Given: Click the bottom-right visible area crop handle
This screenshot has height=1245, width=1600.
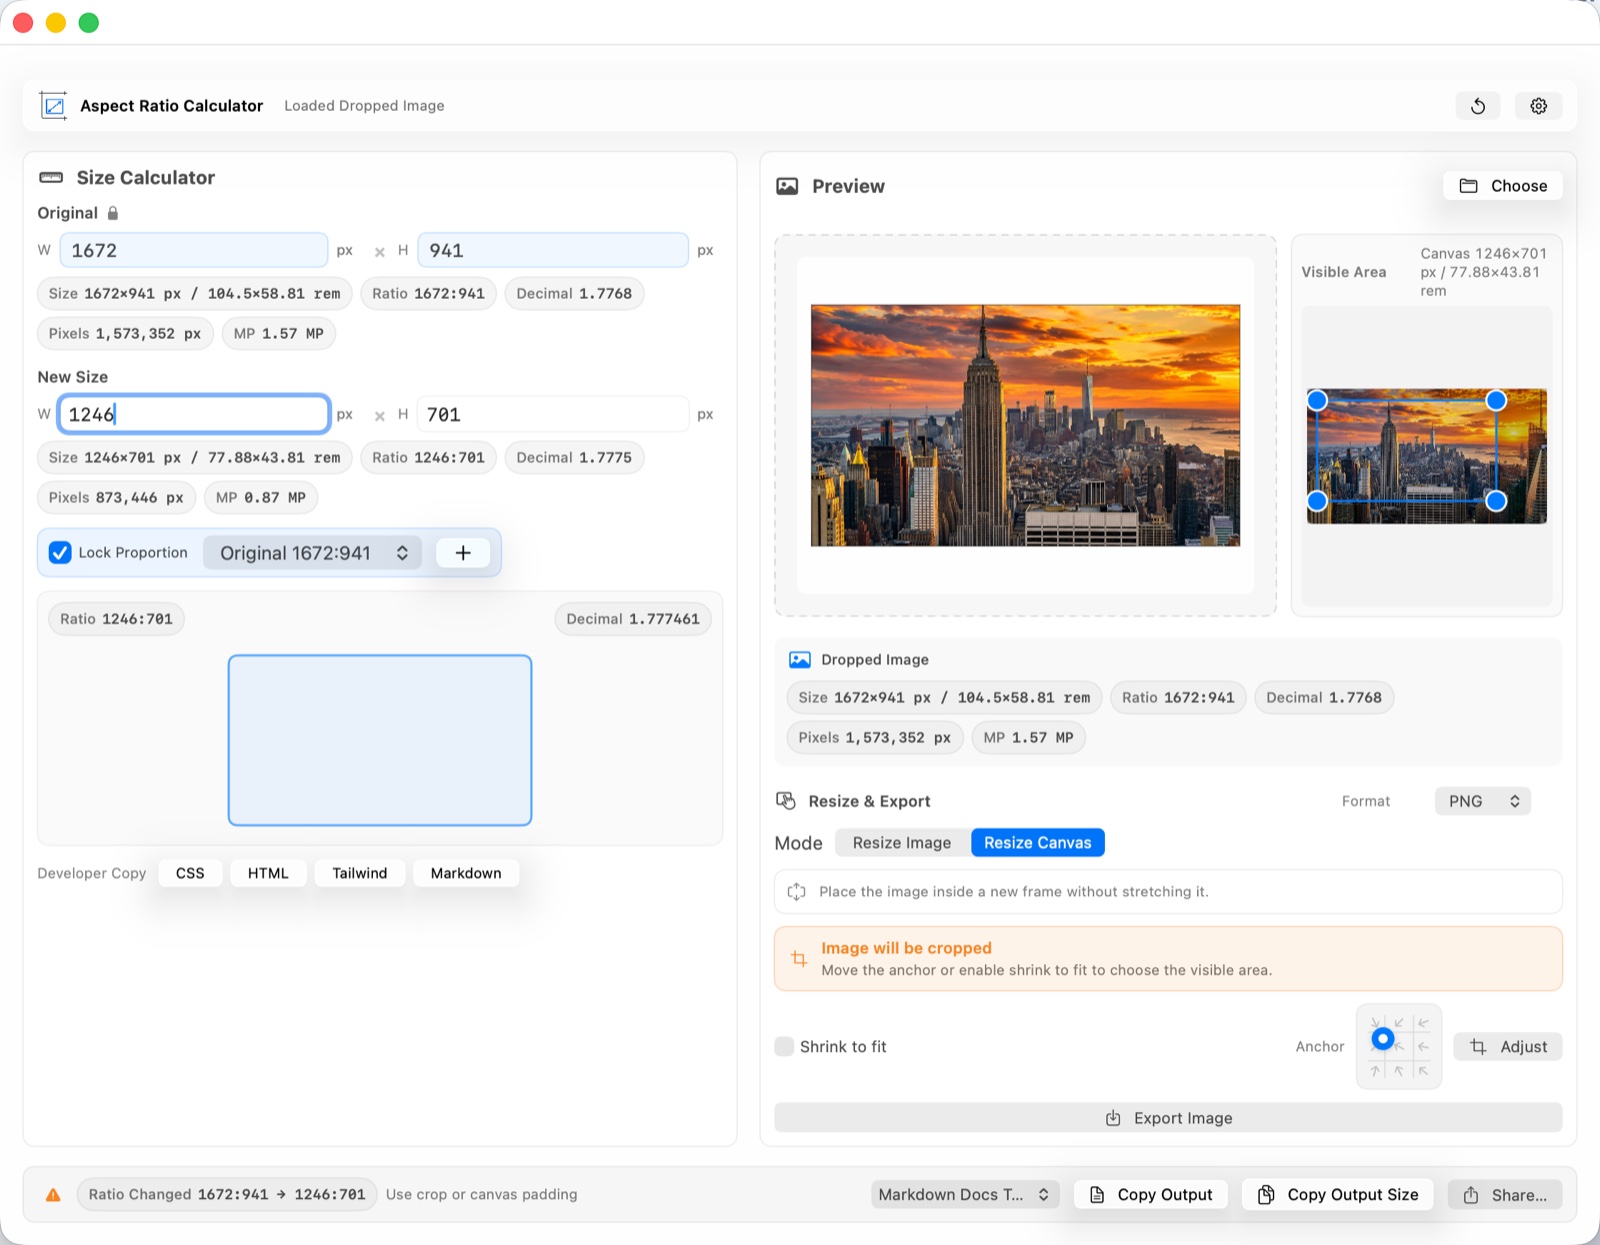Looking at the screenshot, I should point(1496,501).
